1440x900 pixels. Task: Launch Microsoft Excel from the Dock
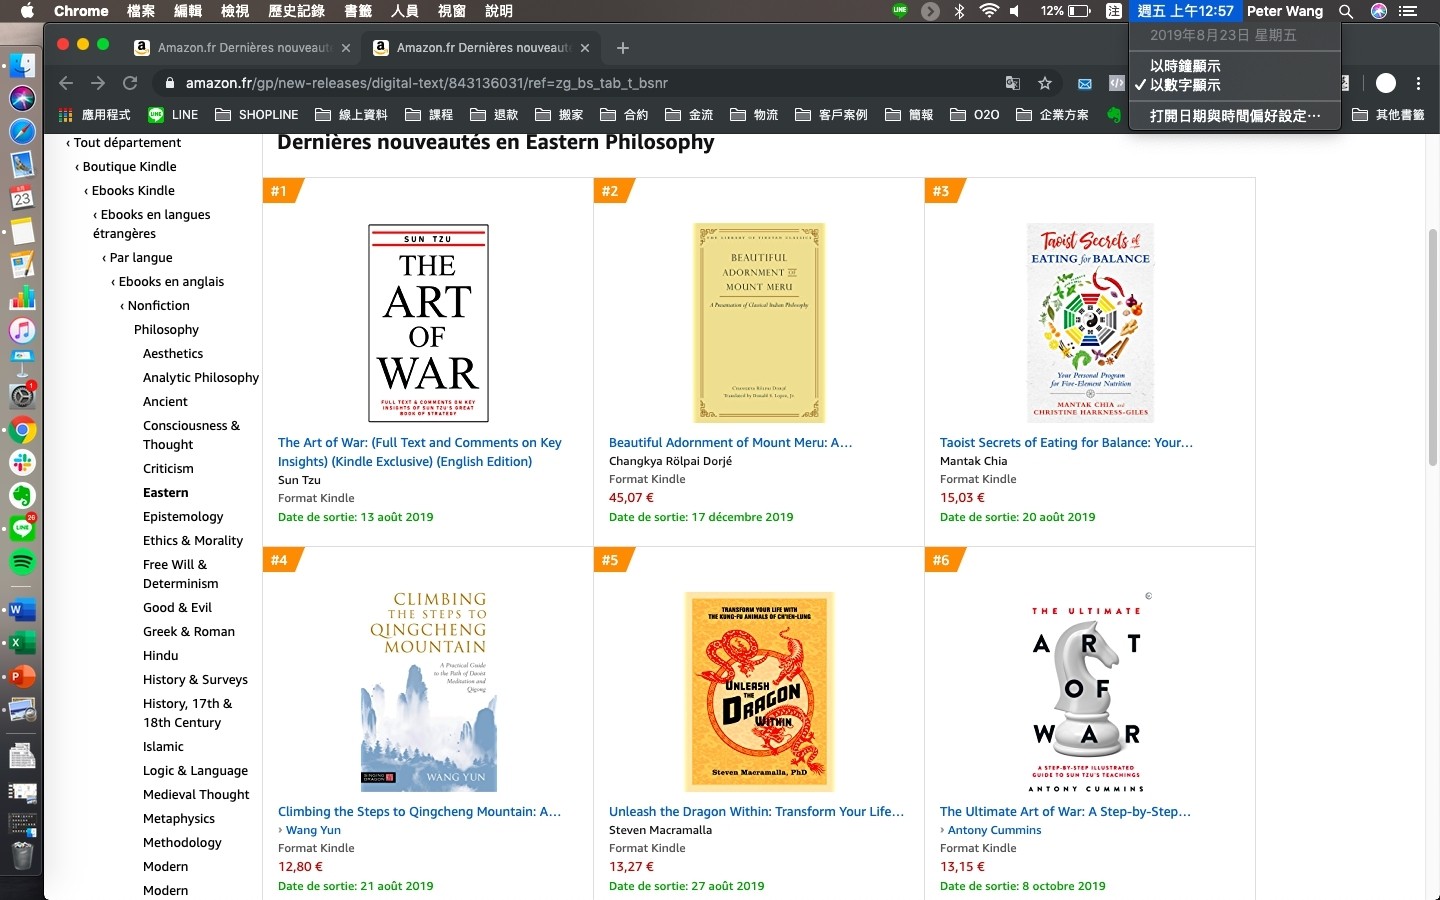click(x=22, y=642)
